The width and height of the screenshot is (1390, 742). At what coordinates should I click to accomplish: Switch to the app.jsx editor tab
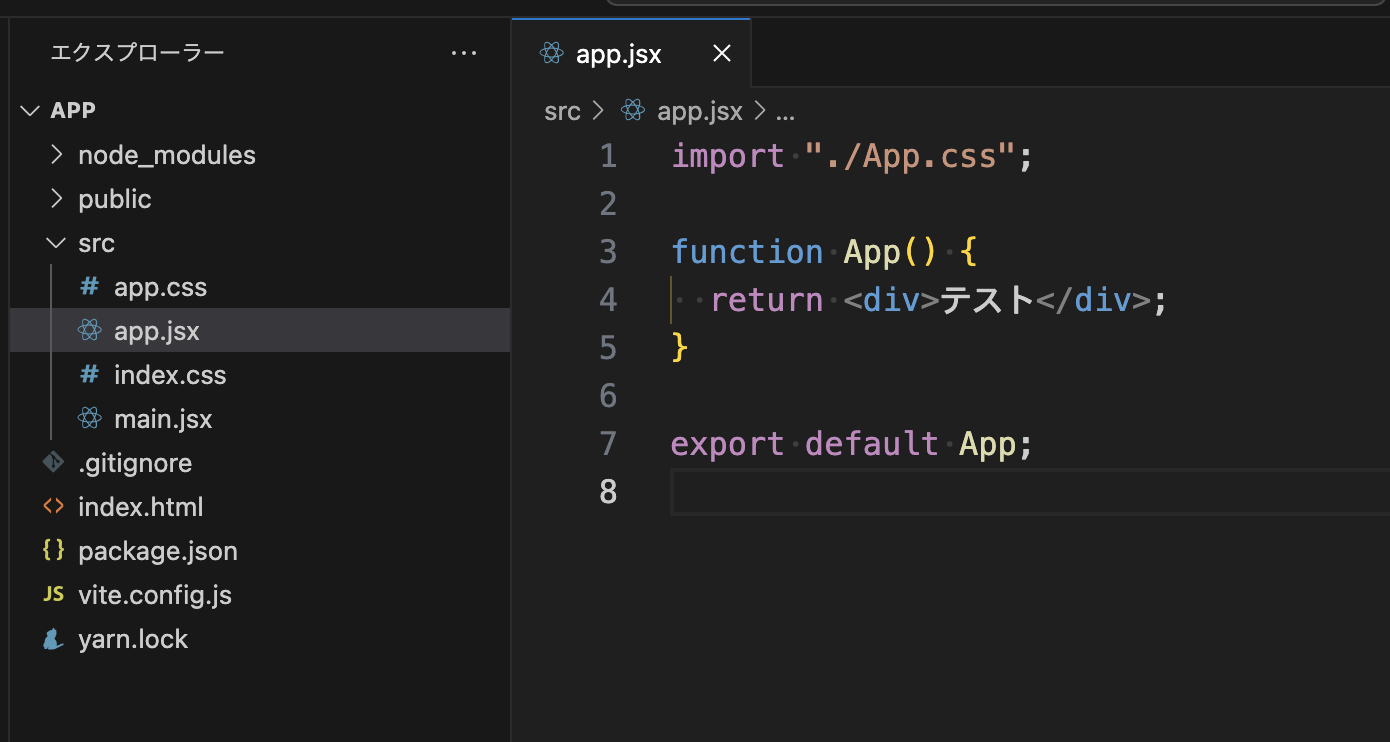[x=618, y=53]
